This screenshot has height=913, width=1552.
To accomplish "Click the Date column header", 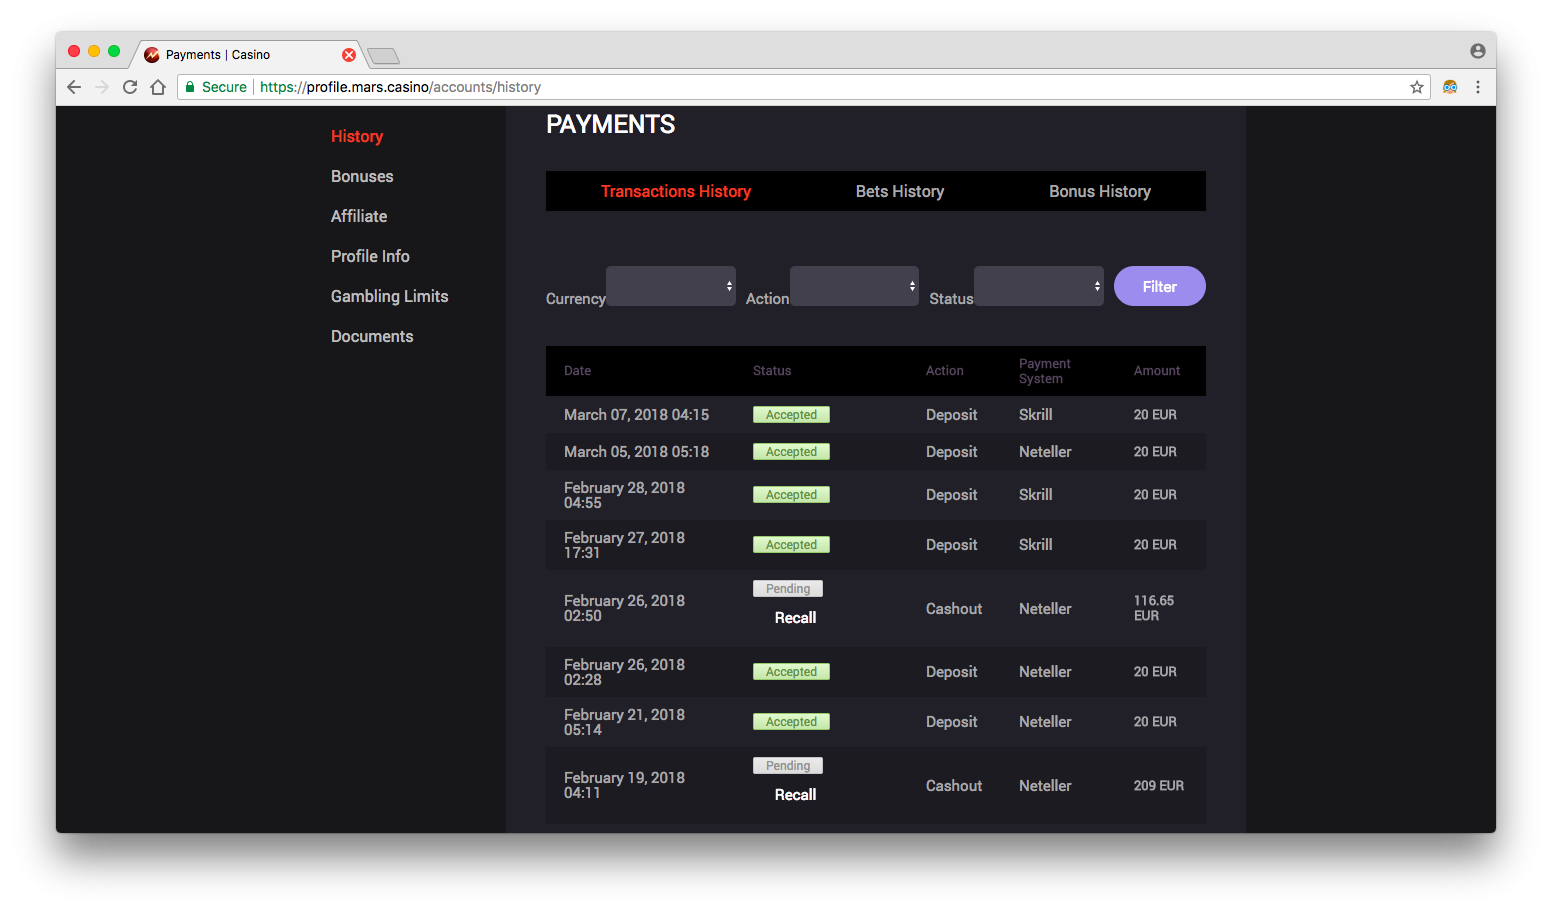I will coord(577,371).
